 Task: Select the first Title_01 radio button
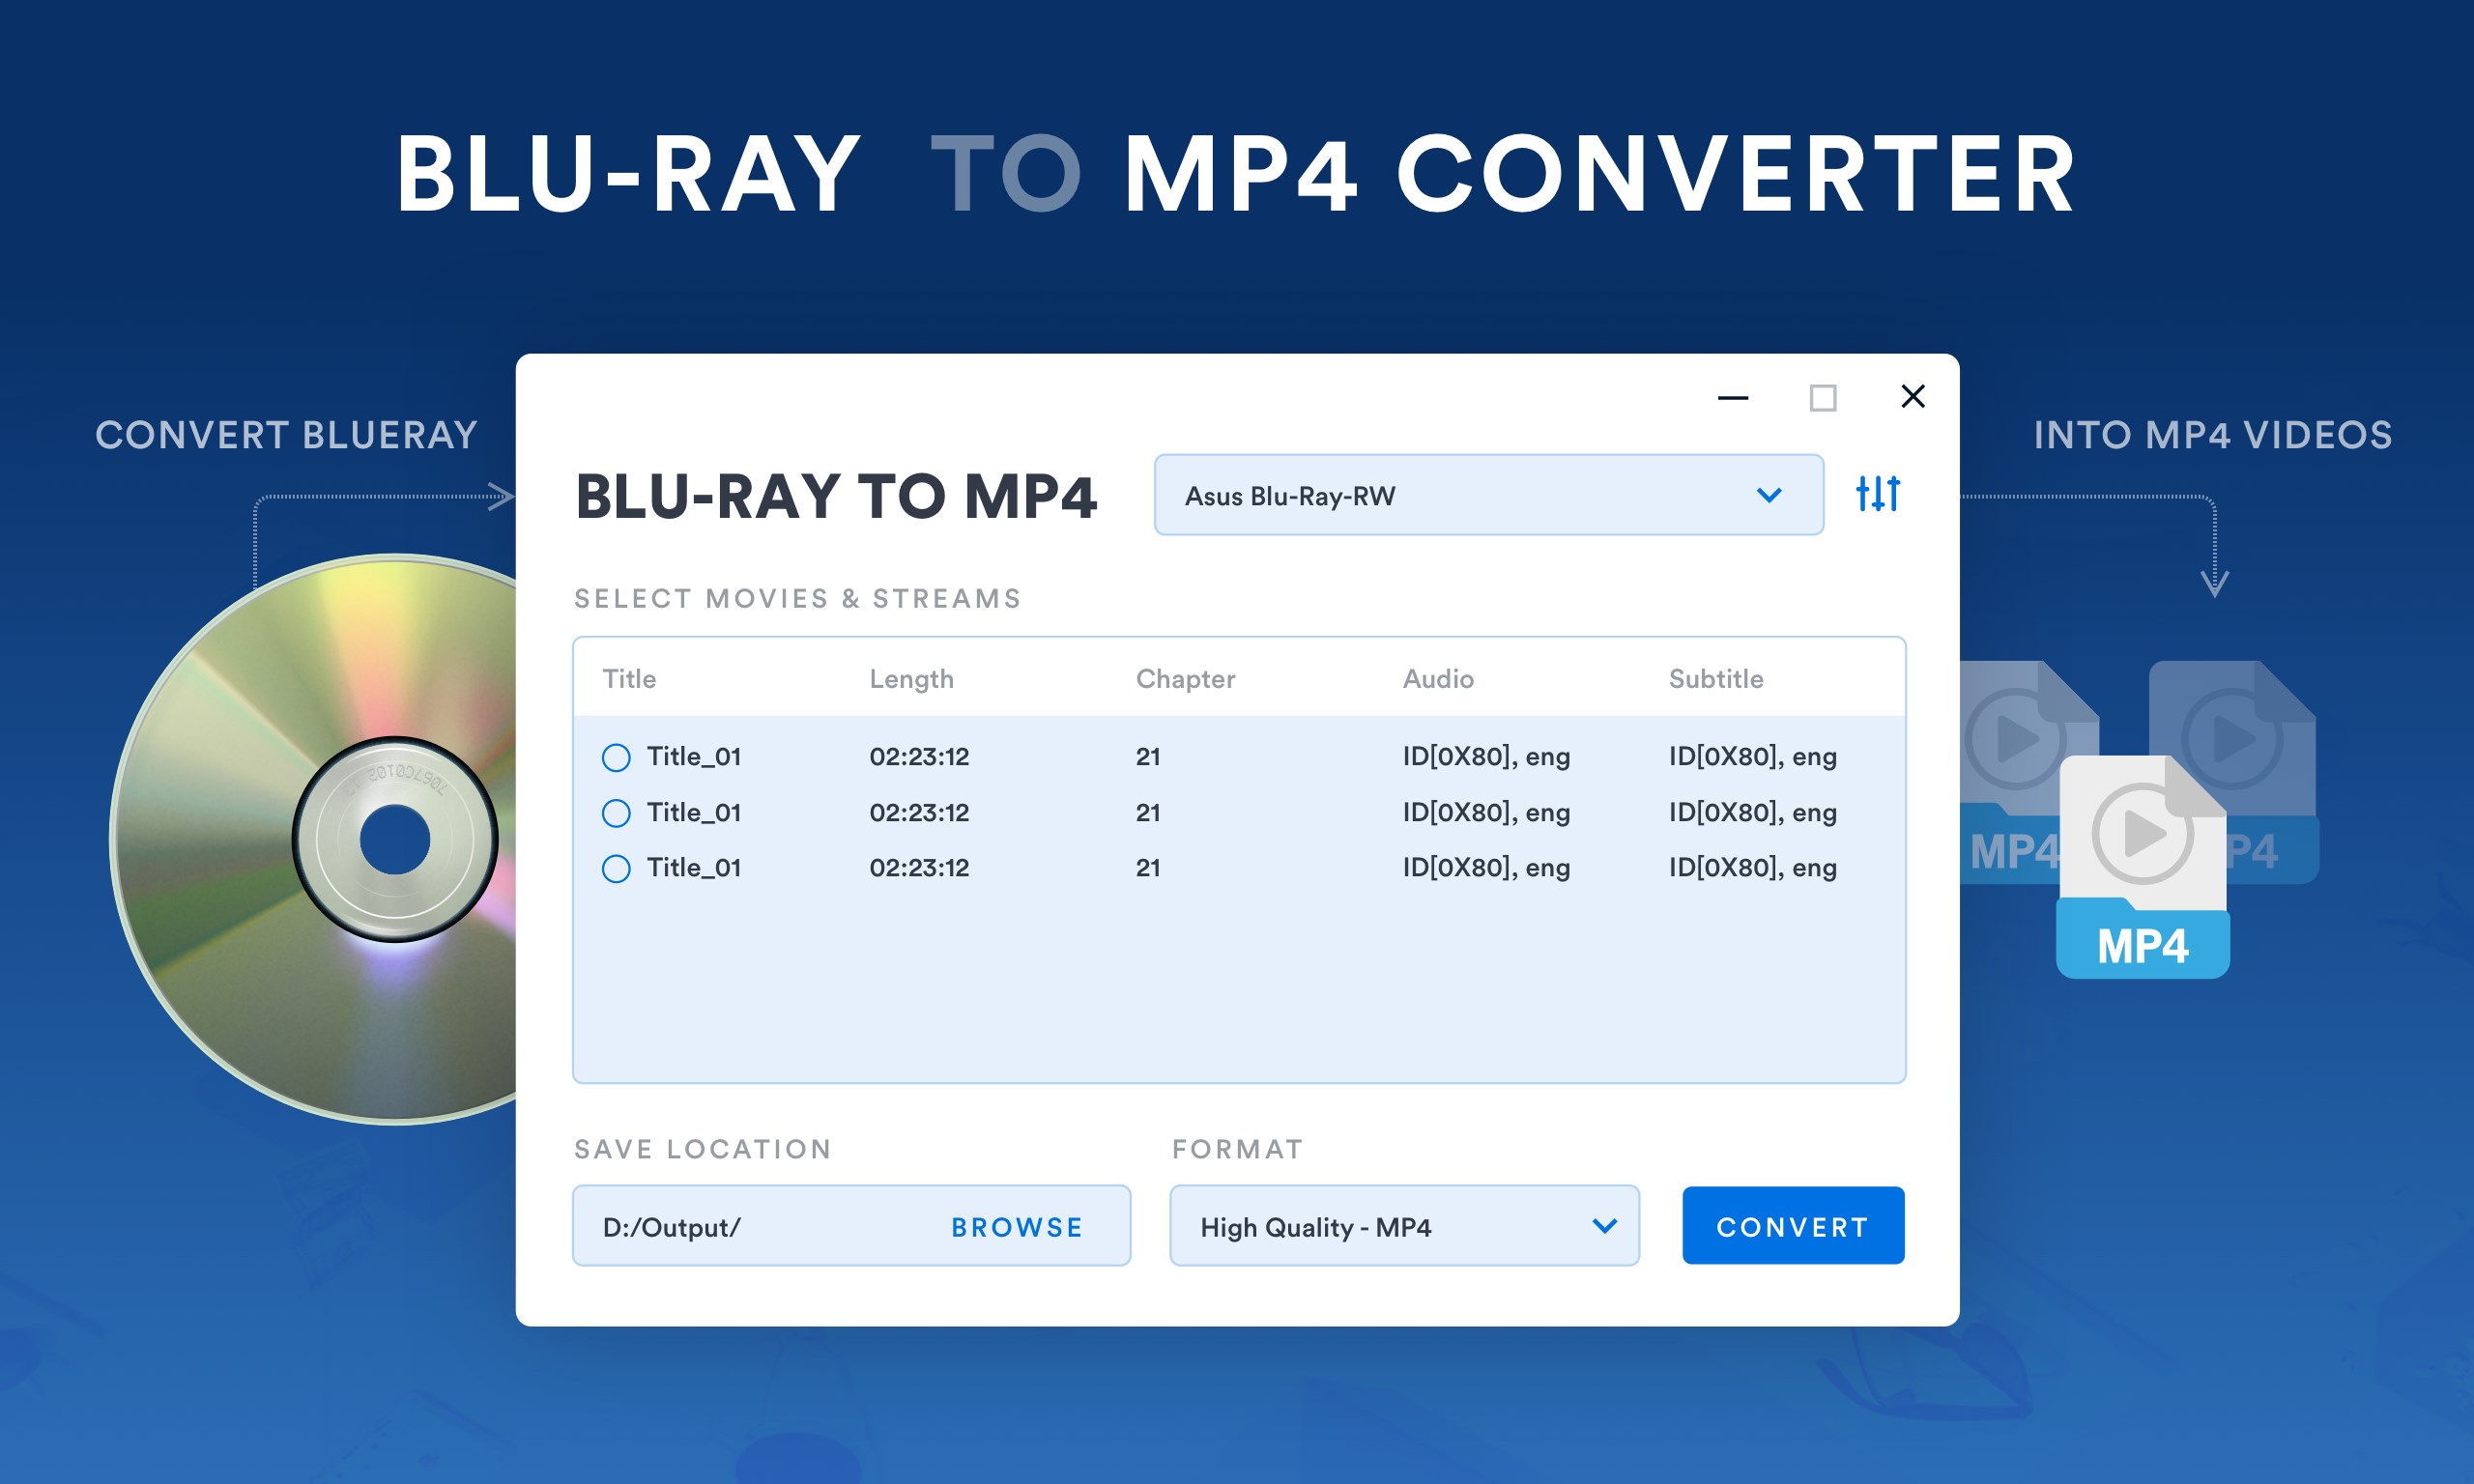[616, 757]
